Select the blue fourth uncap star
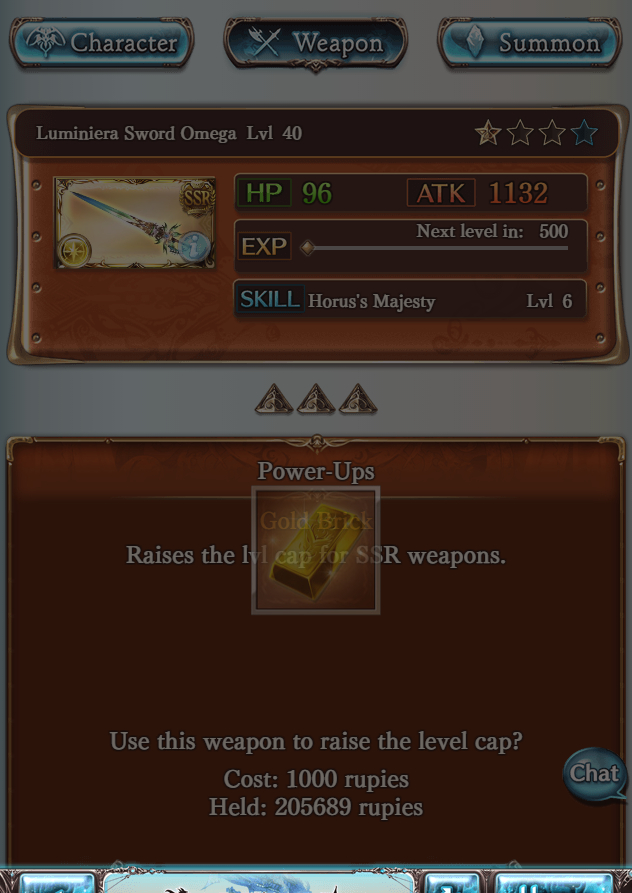 point(584,133)
